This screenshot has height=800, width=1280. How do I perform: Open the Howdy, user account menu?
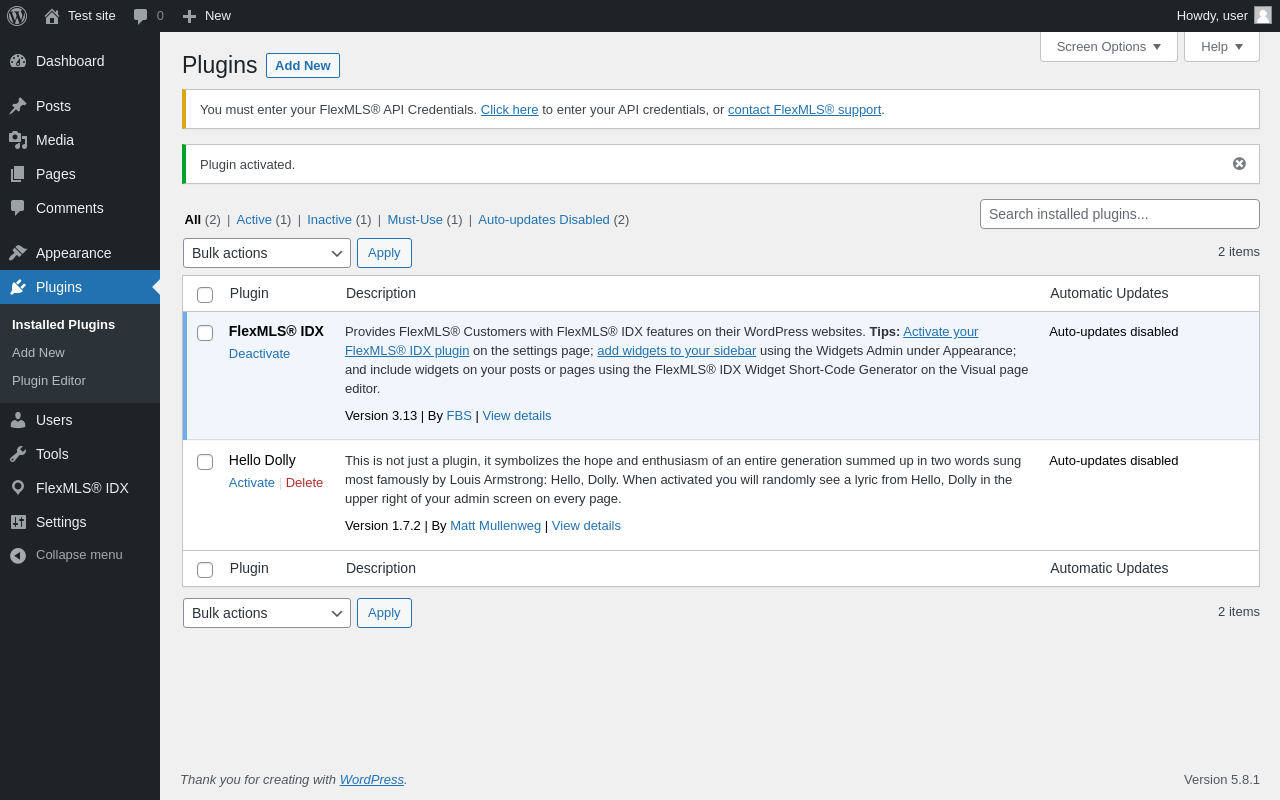tap(1224, 16)
